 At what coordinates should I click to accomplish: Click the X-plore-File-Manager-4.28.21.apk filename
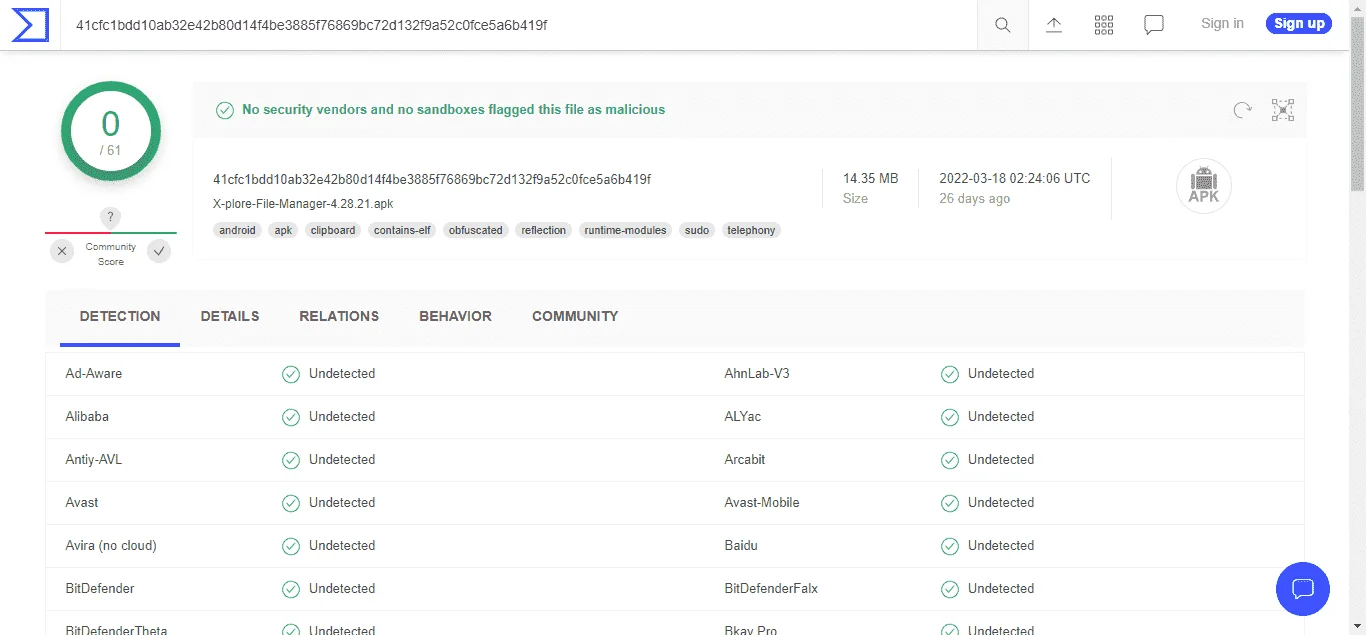click(305, 203)
